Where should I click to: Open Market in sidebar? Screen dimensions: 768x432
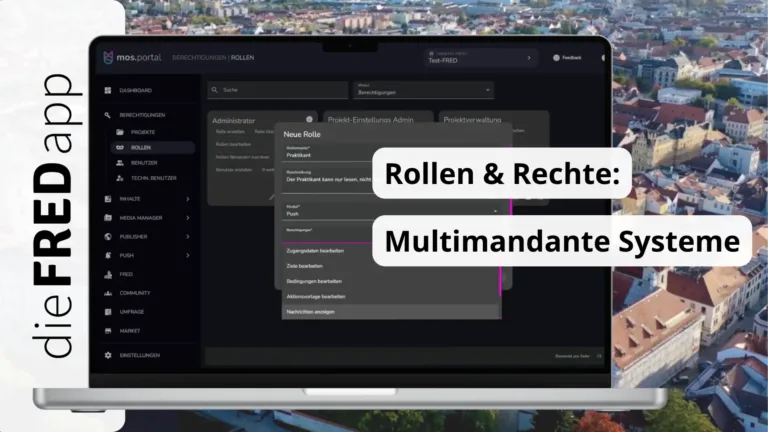coord(130,331)
